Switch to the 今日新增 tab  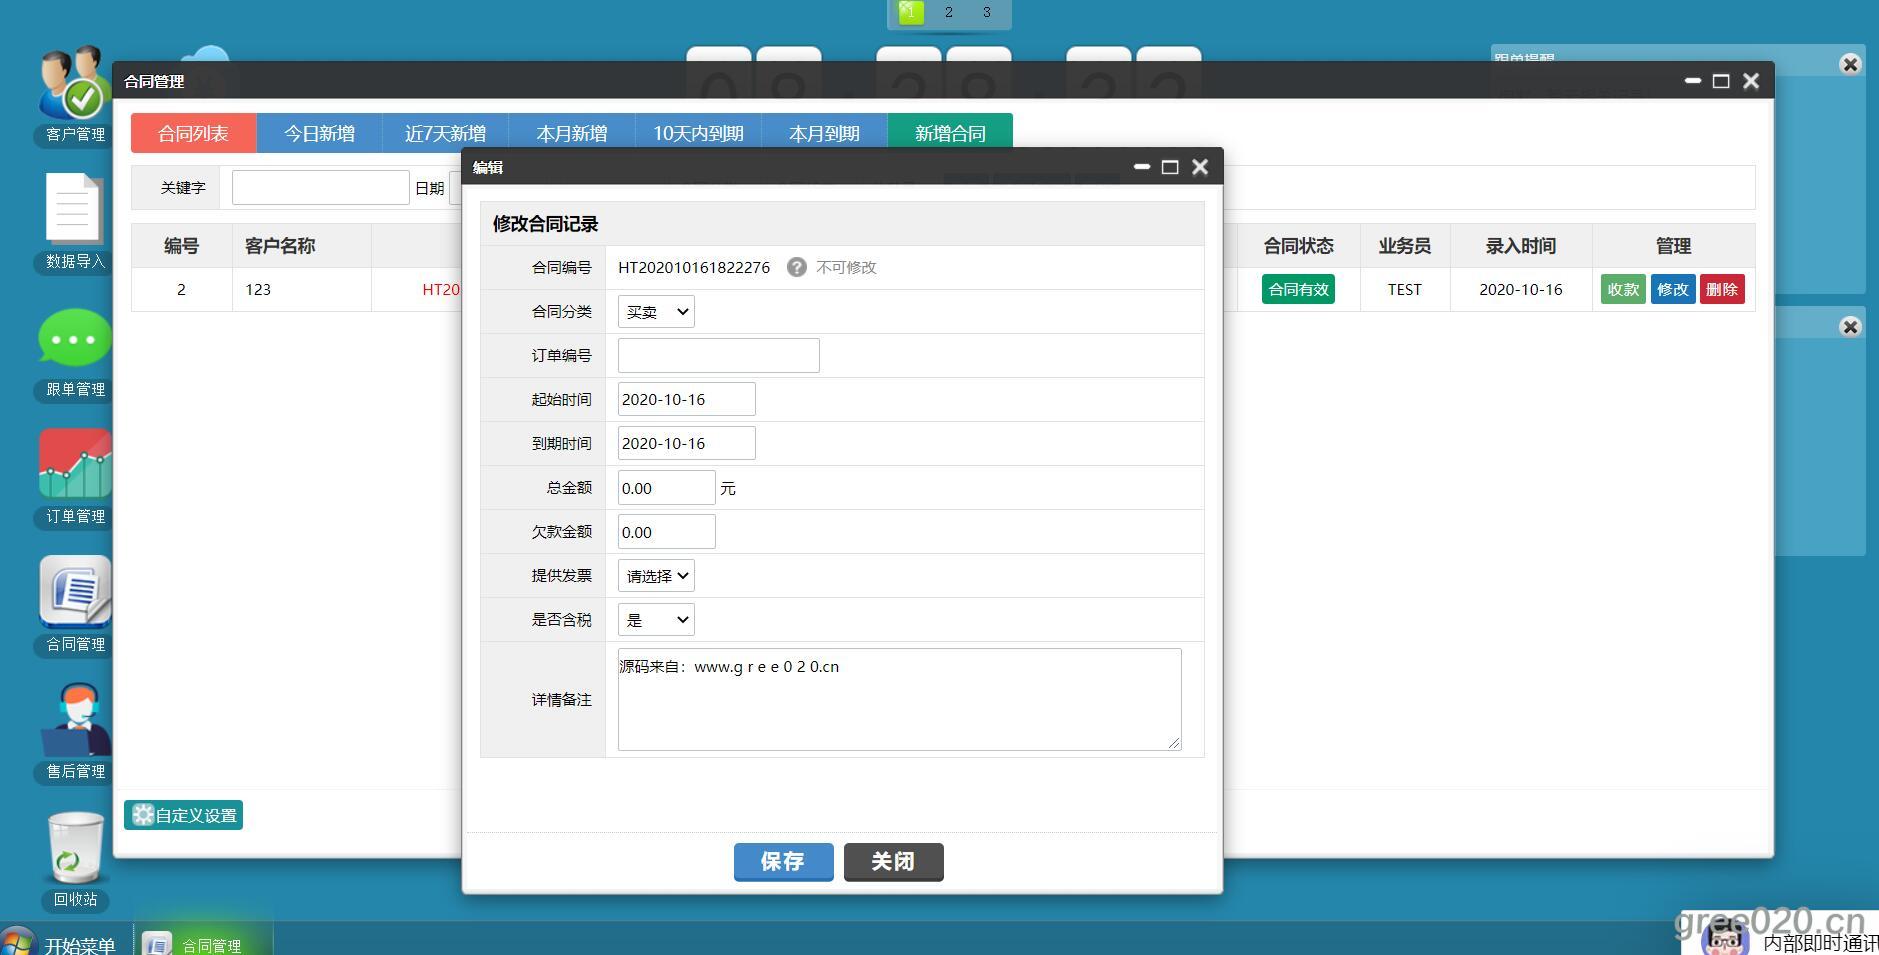click(319, 133)
